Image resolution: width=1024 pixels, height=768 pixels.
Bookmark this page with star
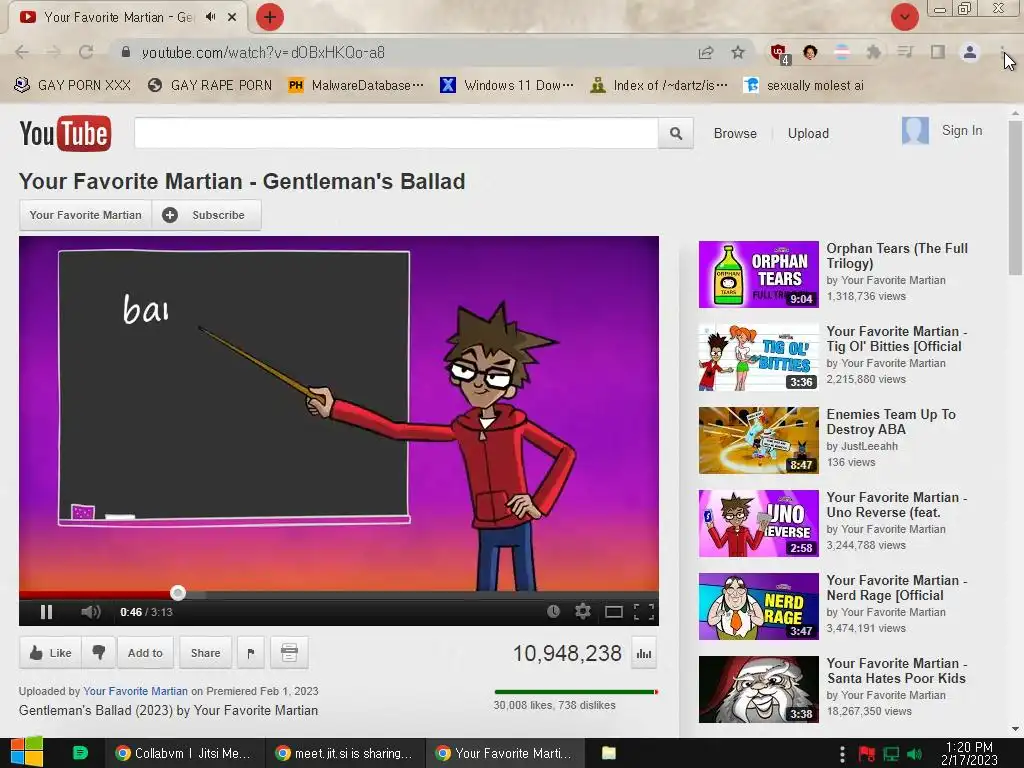click(738, 52)
